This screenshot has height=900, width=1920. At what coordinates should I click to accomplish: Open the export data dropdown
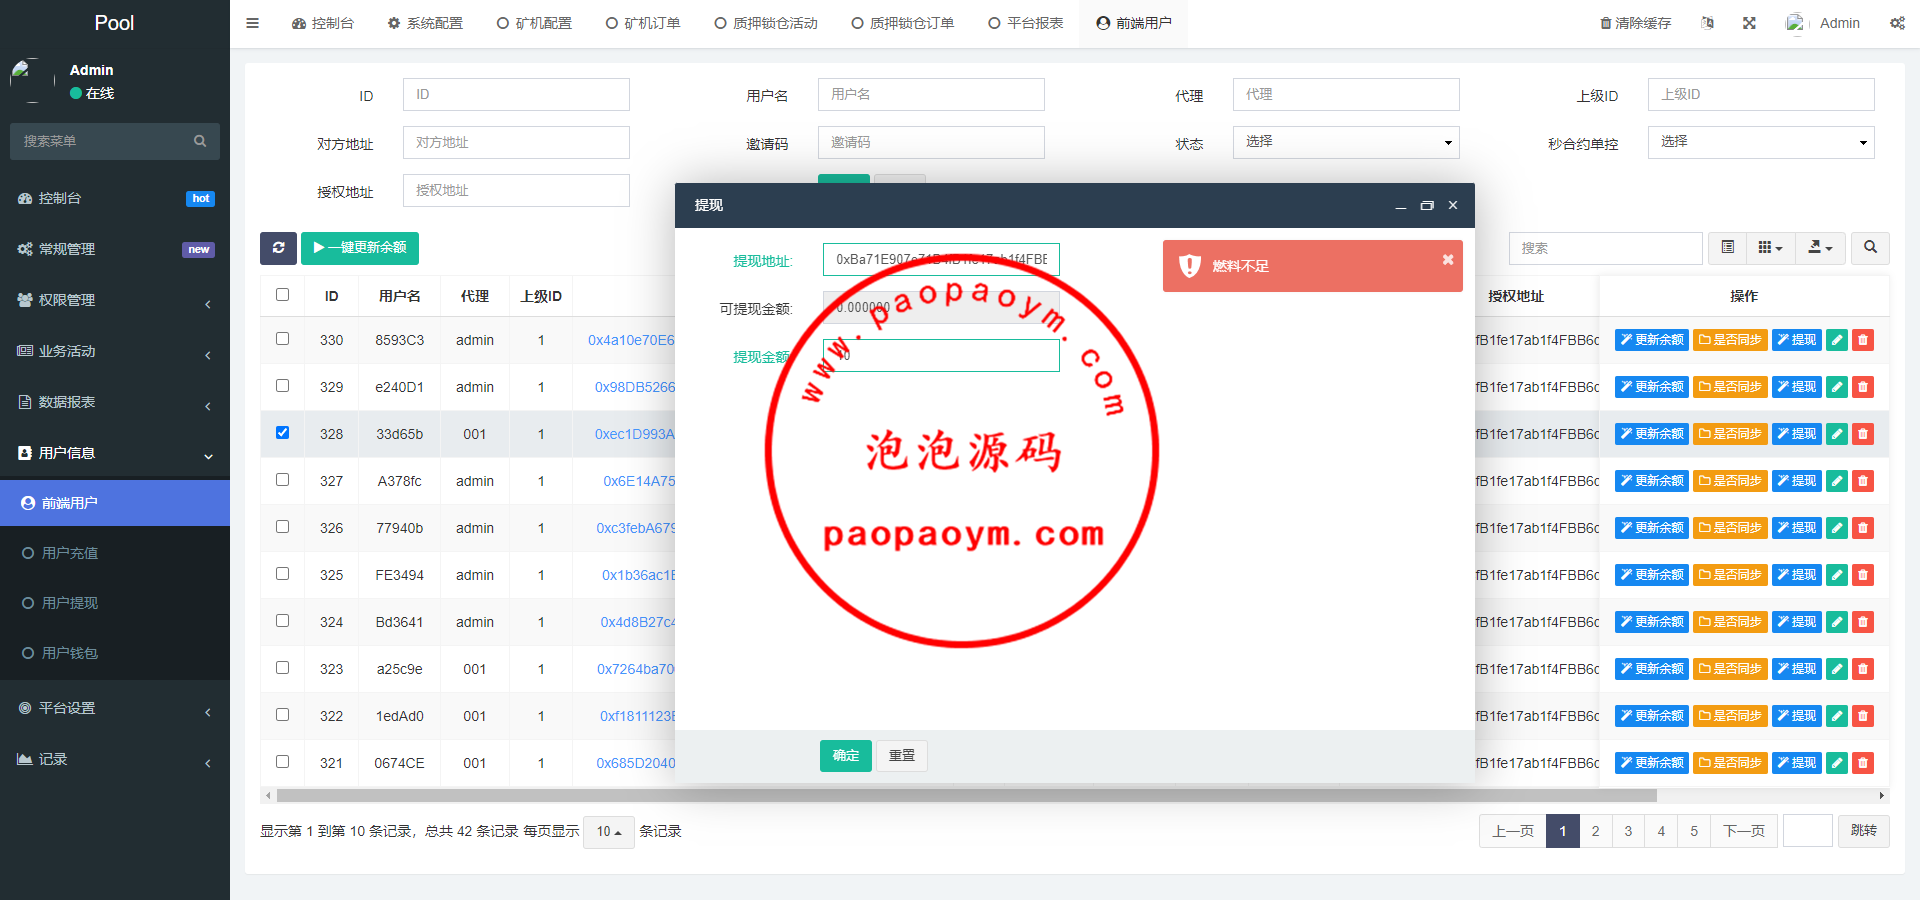tap(1820, 248)
